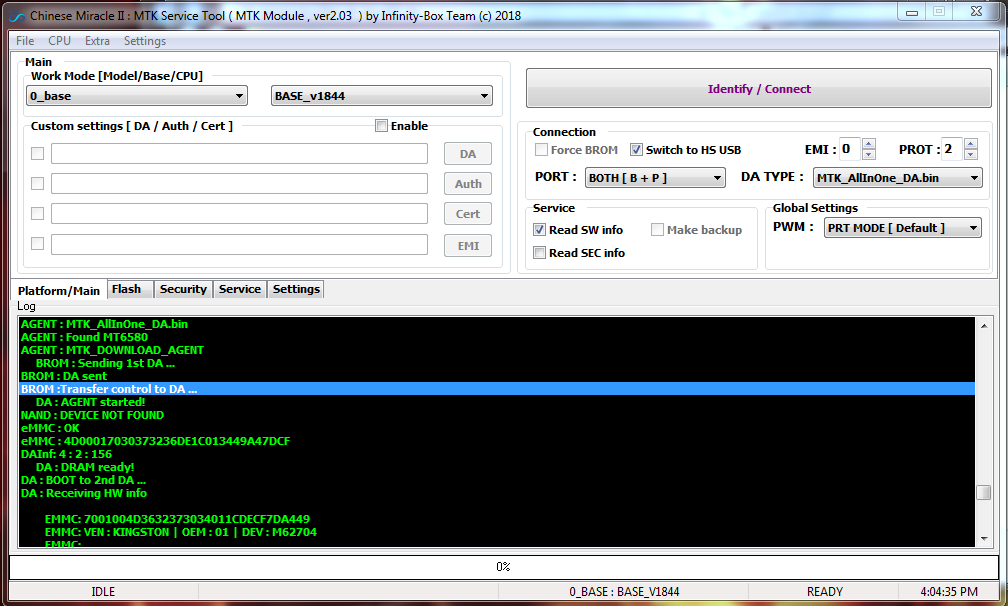The width and height of the screenshot is (1008, 606).
Task: Select log line 'NAND : DEVICE NOT FOUND'
Action: point(497,415)
